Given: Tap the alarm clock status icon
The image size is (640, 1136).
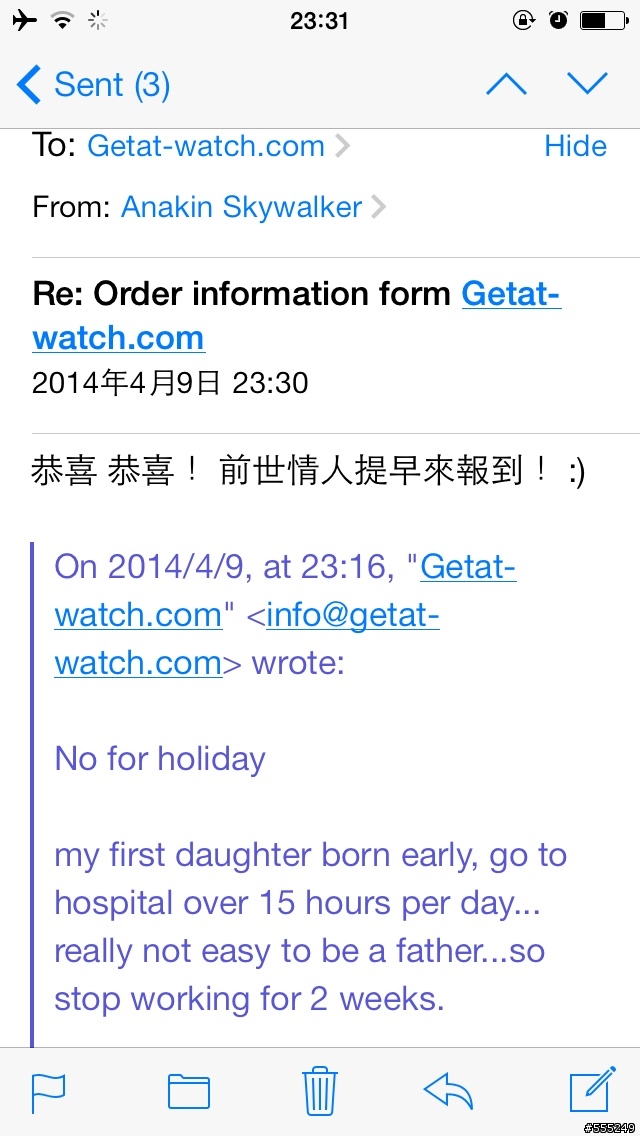Looking at the screenshot, I should click(x=558, y=20).
